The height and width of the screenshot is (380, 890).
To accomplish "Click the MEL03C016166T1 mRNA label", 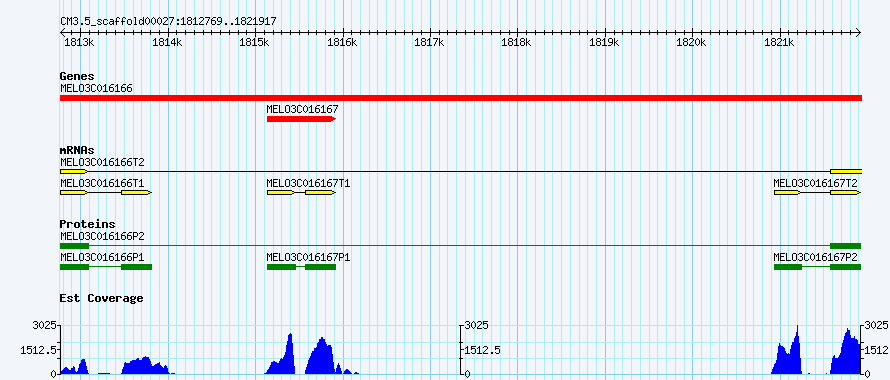I will (x=102, y=183).
